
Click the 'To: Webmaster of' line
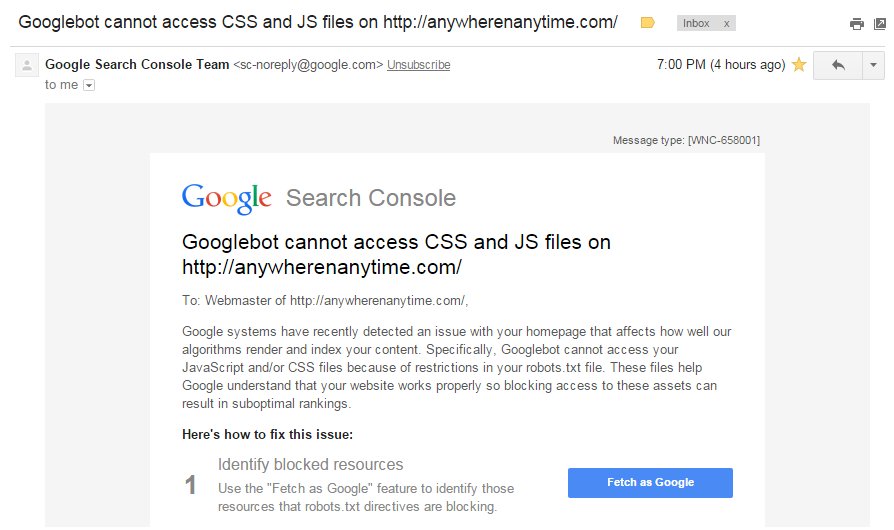(325, 300)
